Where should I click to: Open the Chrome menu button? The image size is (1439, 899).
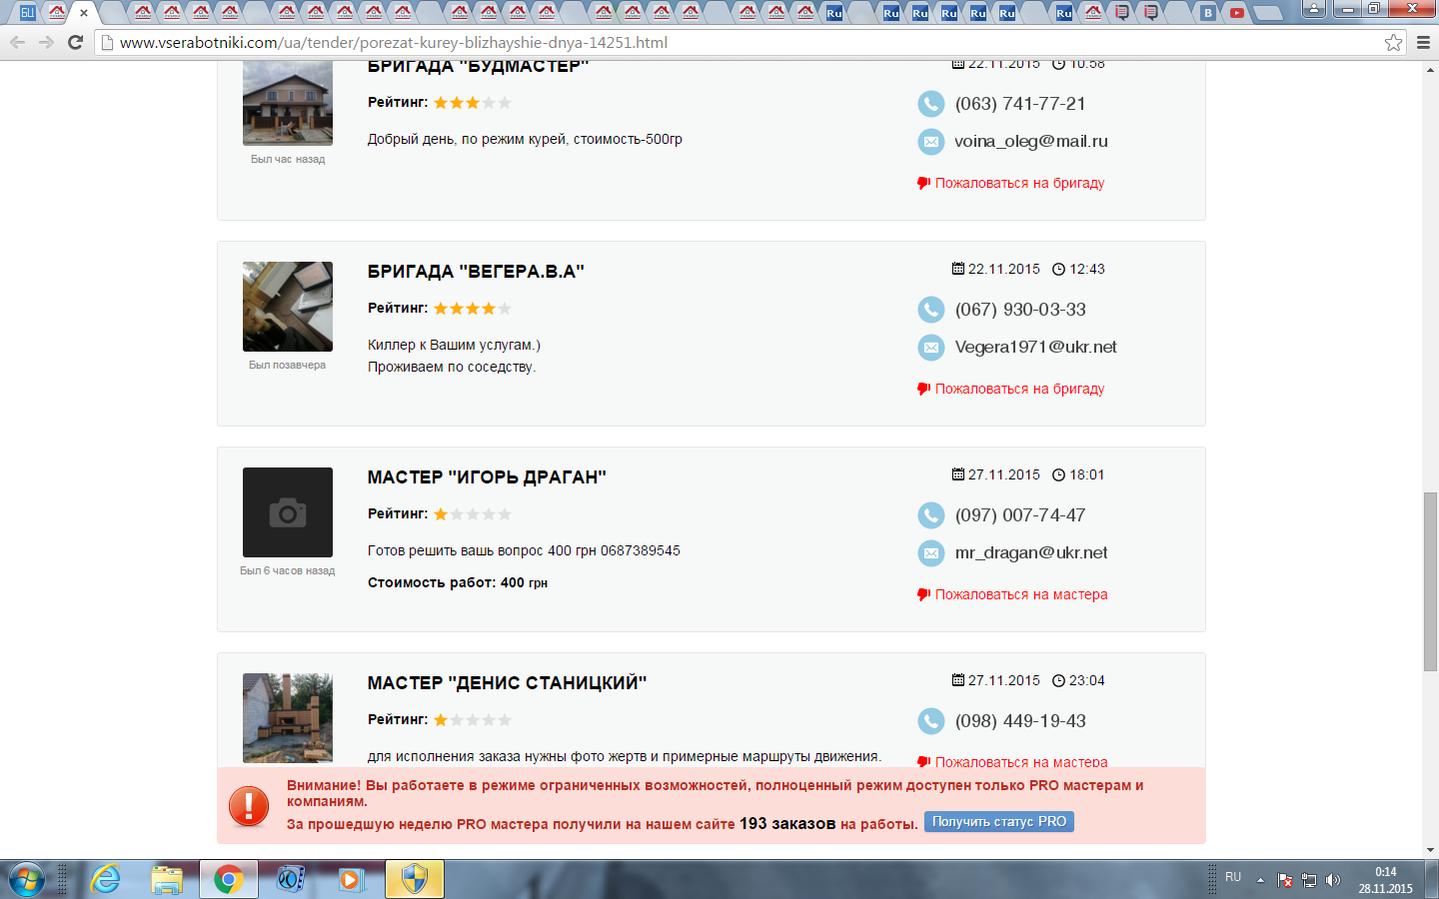(x=1424, y=43)
